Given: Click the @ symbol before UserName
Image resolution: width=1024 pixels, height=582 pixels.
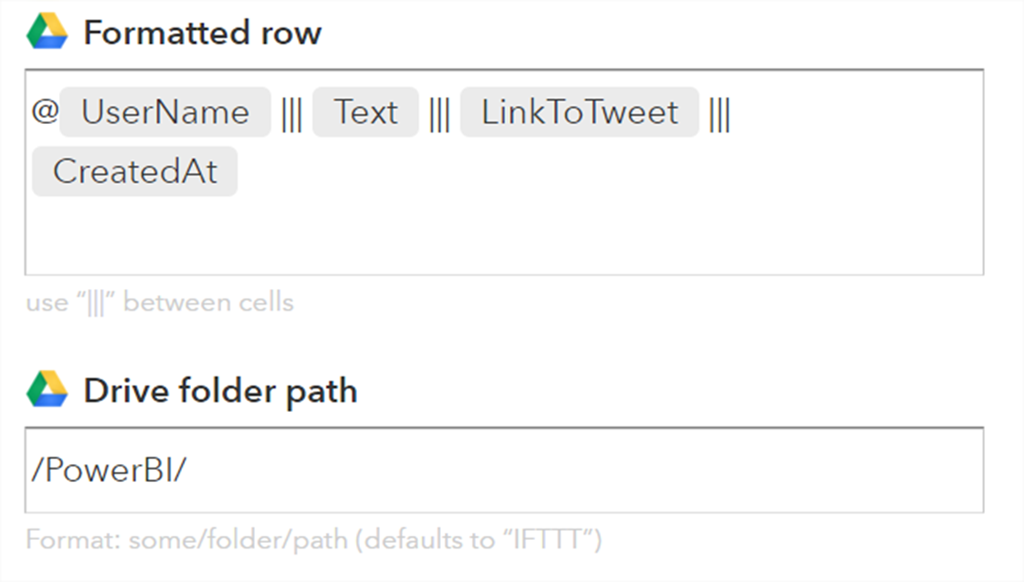Looking at the screenshot, I should [45, 112].
